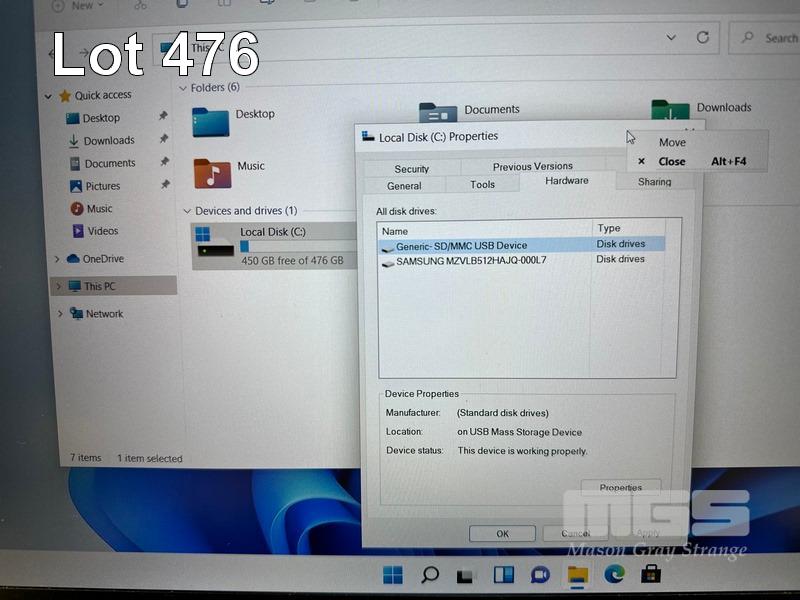The image size is (800, 600).
Task: Choose Move from the window menu
Action: tap(672, 143)
